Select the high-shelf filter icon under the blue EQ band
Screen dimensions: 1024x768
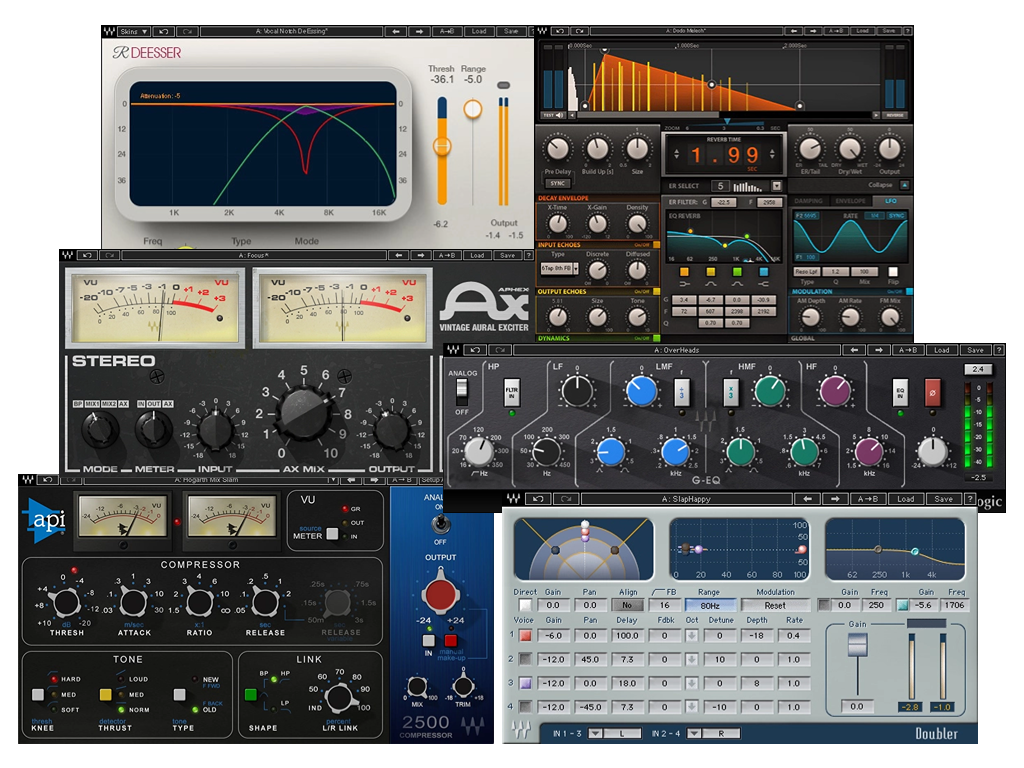pyautogui.click(x=763, y=284)
